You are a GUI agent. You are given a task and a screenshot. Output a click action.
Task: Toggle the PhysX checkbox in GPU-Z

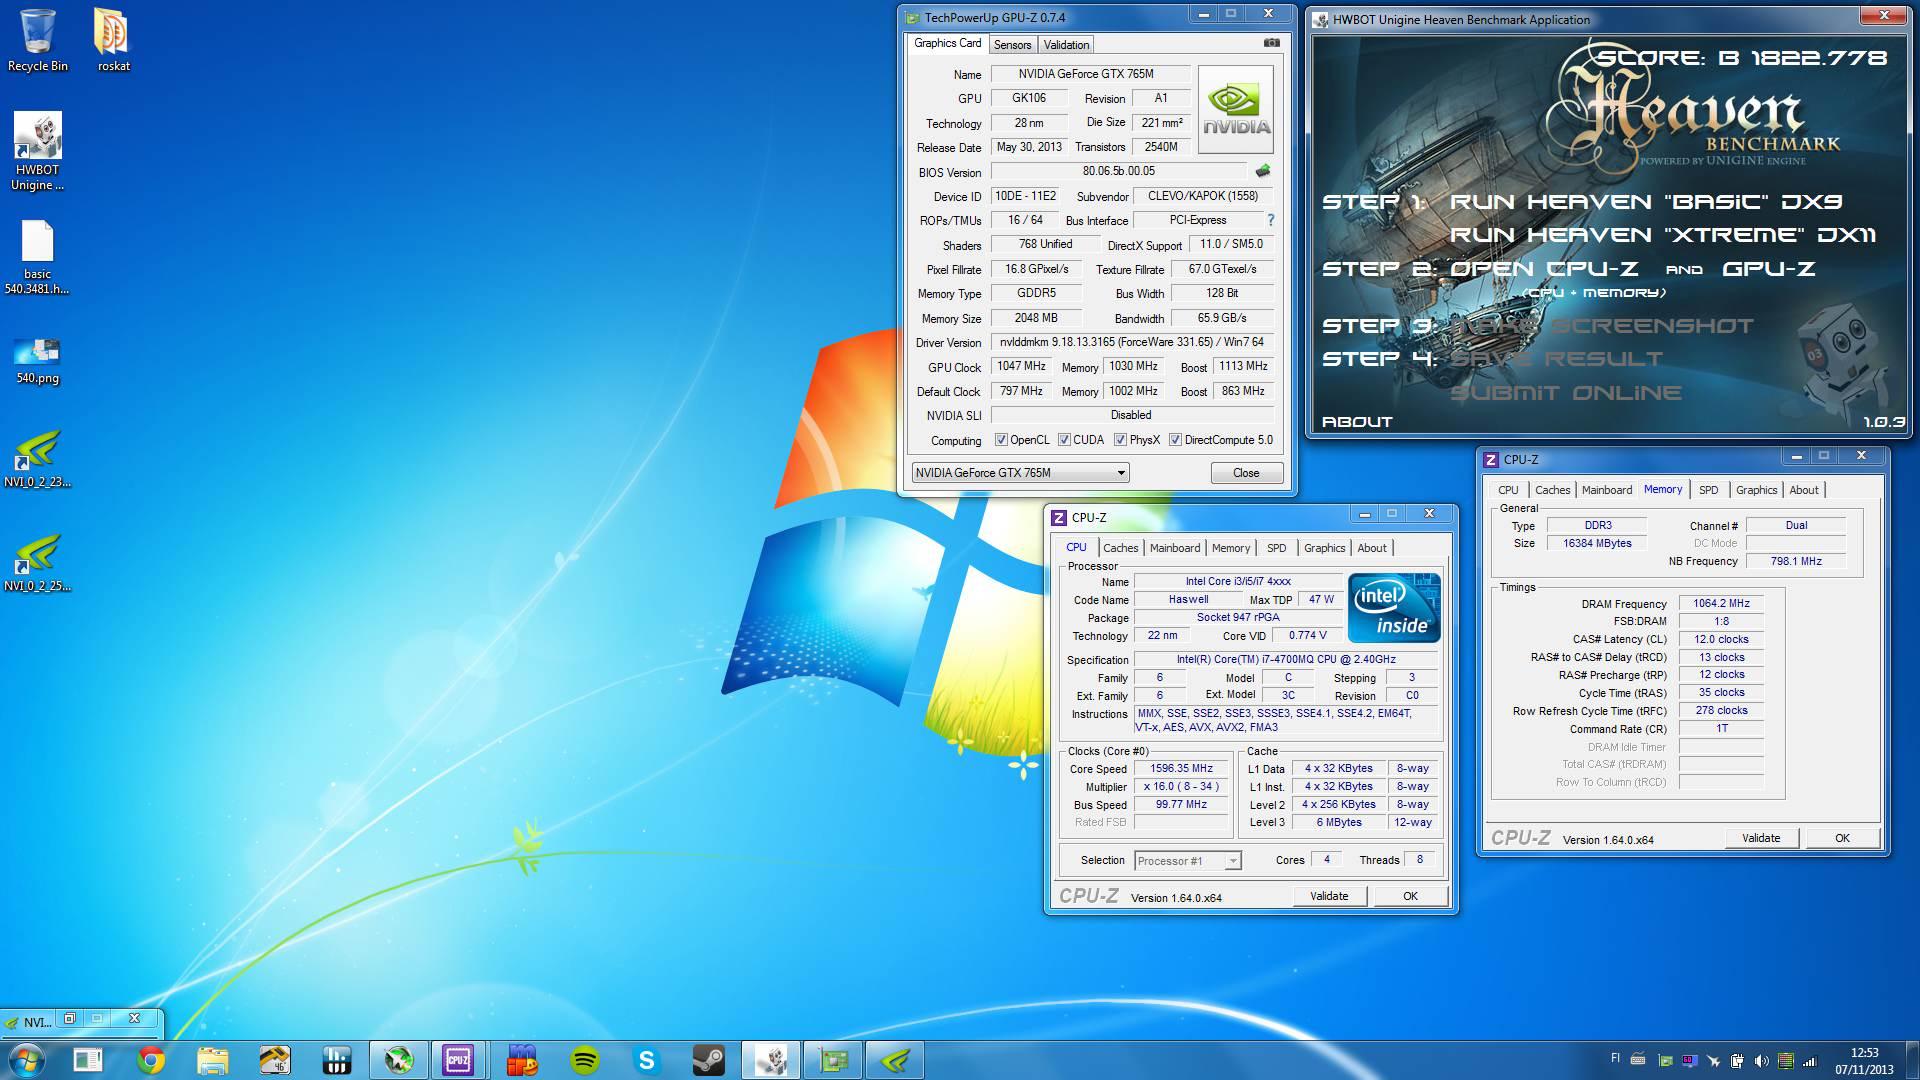point(1121,440)
